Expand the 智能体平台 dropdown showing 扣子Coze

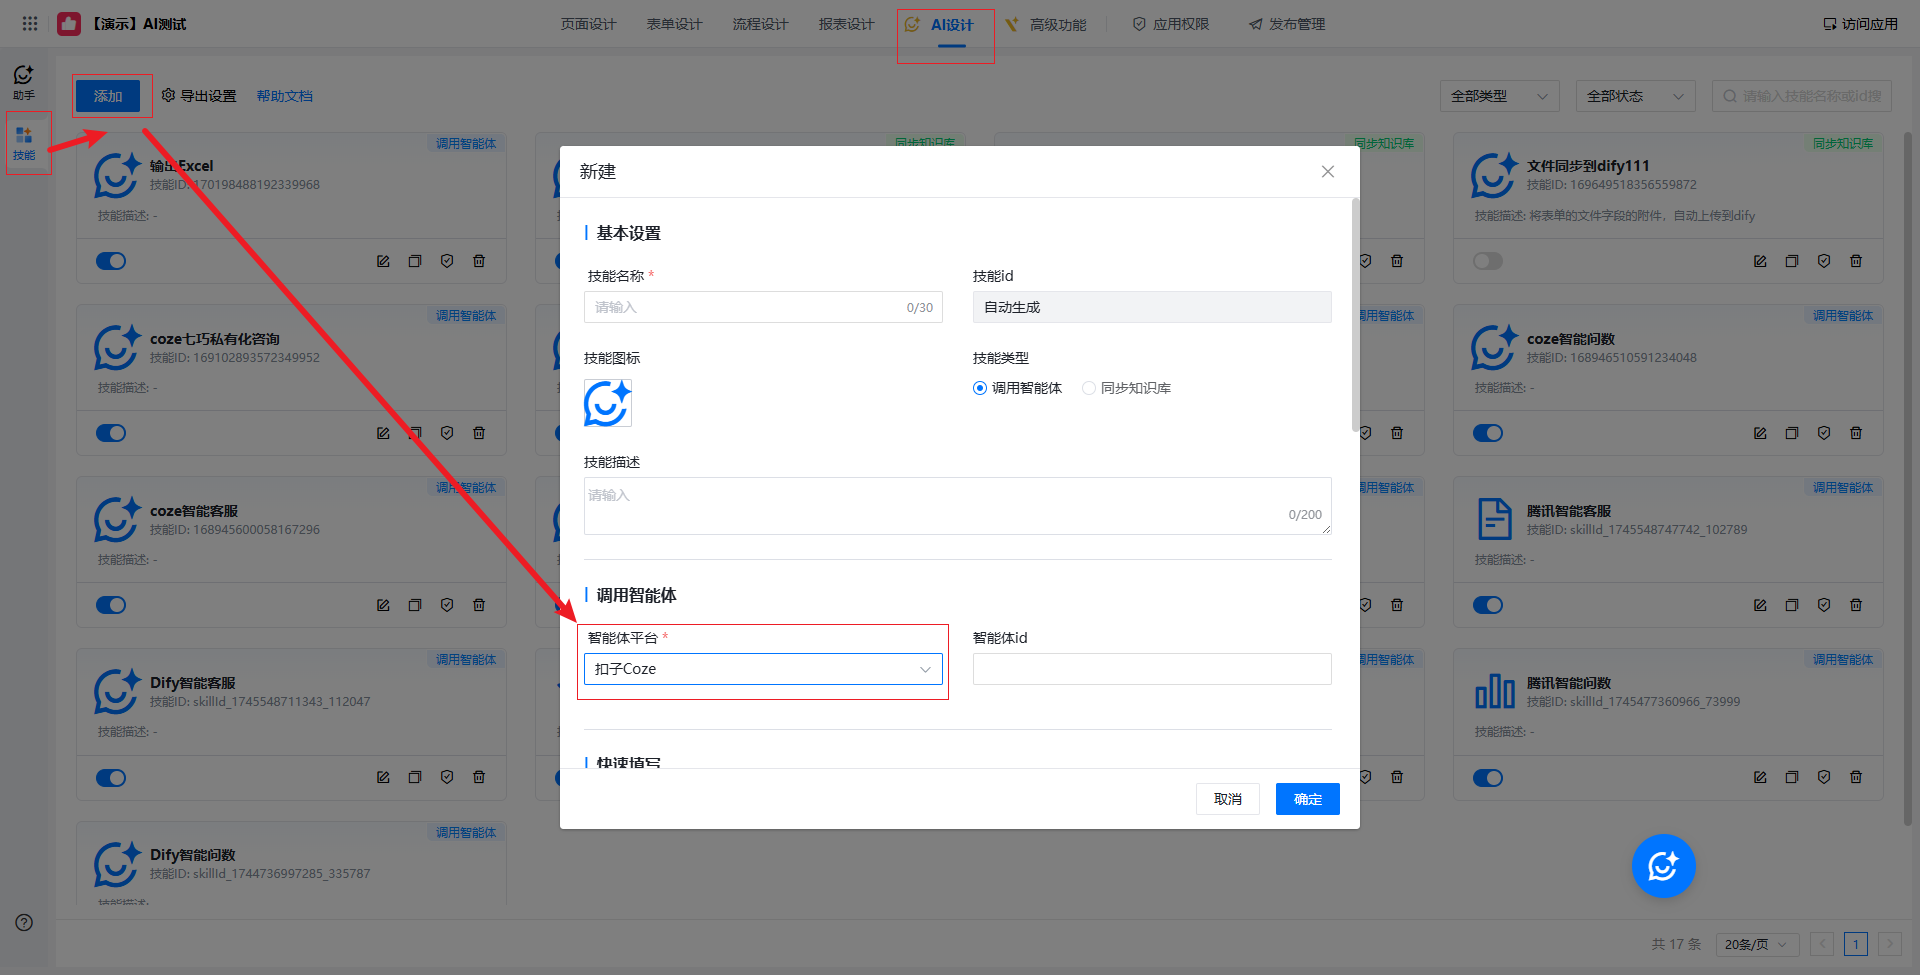point(762,669)
